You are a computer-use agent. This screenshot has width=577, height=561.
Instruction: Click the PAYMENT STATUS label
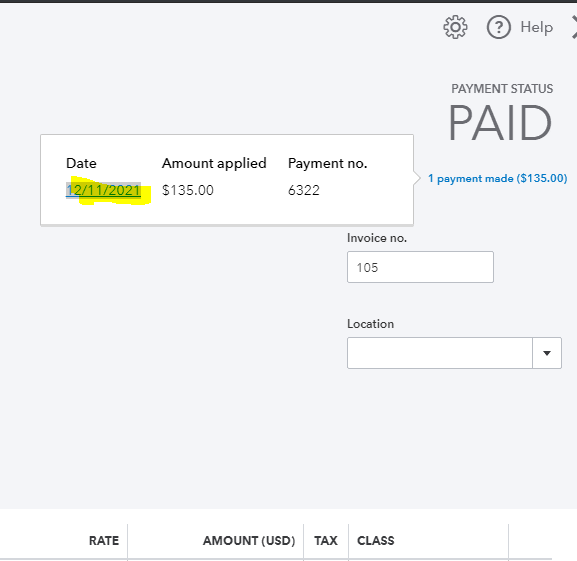502,89
